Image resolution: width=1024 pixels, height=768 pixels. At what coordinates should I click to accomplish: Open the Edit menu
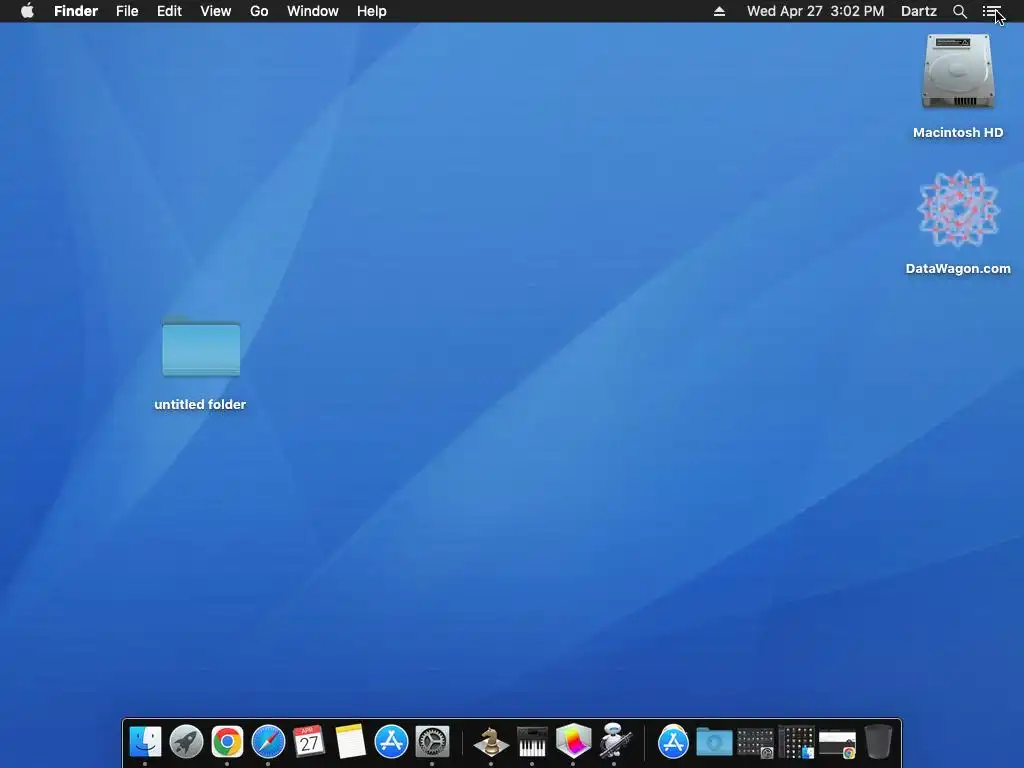tap(169, 11)
